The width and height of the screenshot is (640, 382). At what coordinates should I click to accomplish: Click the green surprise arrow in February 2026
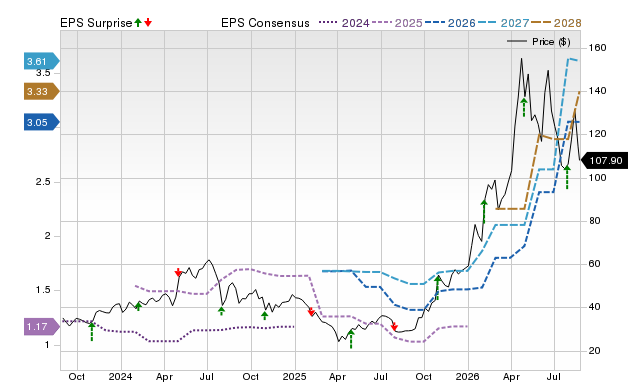tap(484, 211)
